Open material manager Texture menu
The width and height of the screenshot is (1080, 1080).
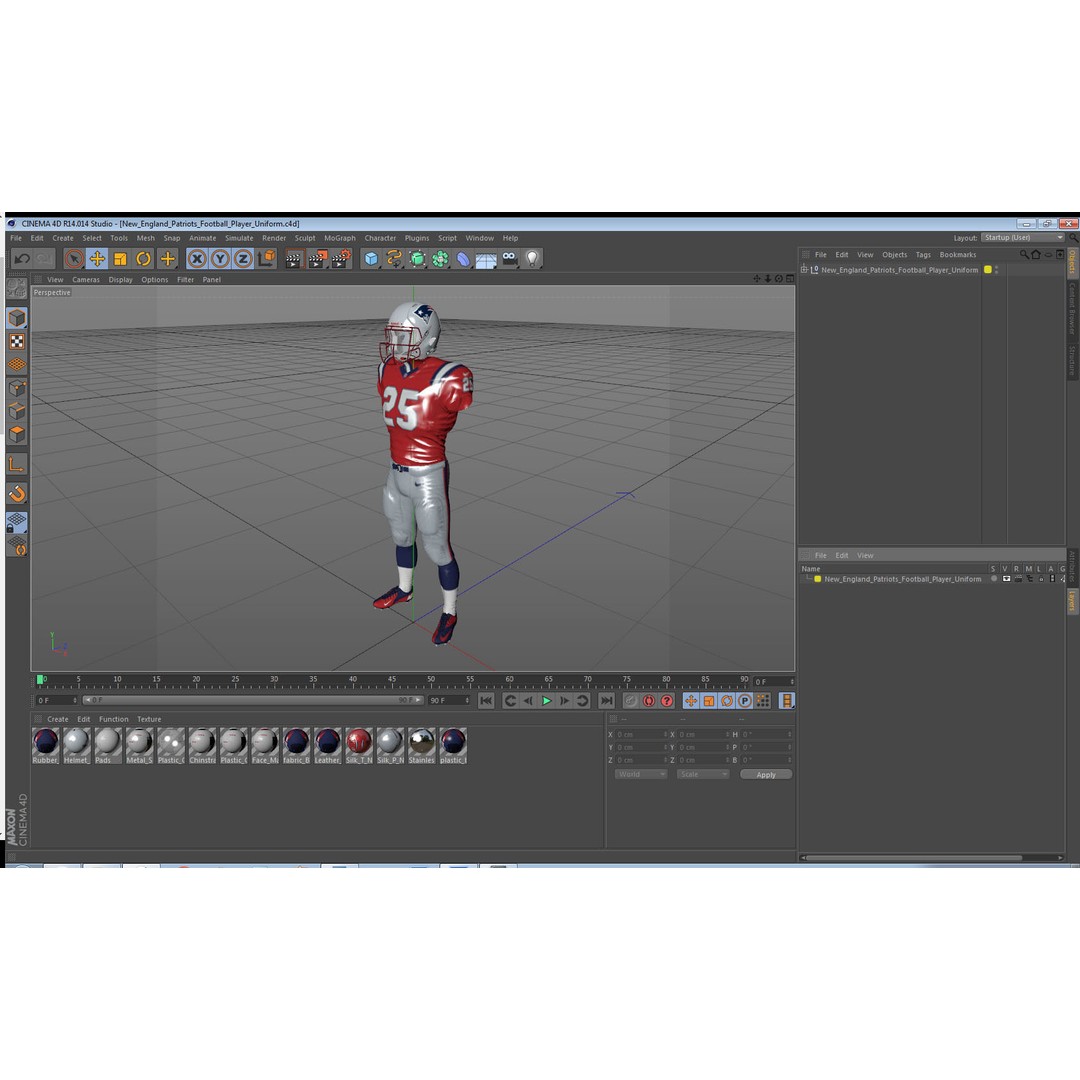(x=149, y=719)
